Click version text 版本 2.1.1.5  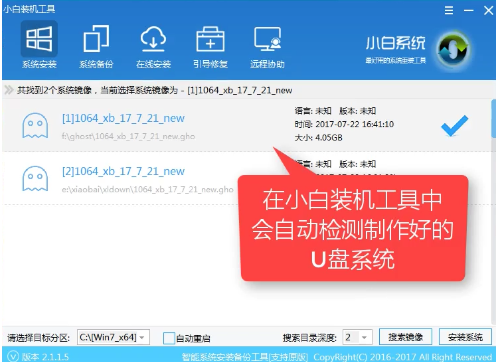pos(45,357)
